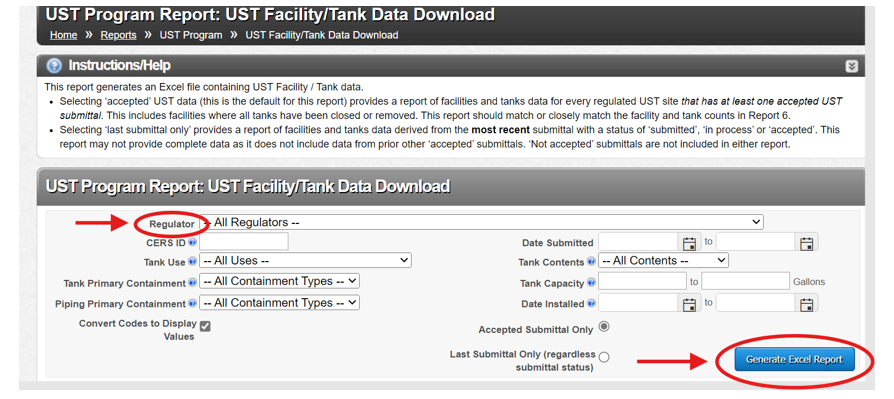This screenshot has height=399, width=894.
Task: Click the Instructions/Help panel title
Action: point(120,66)
